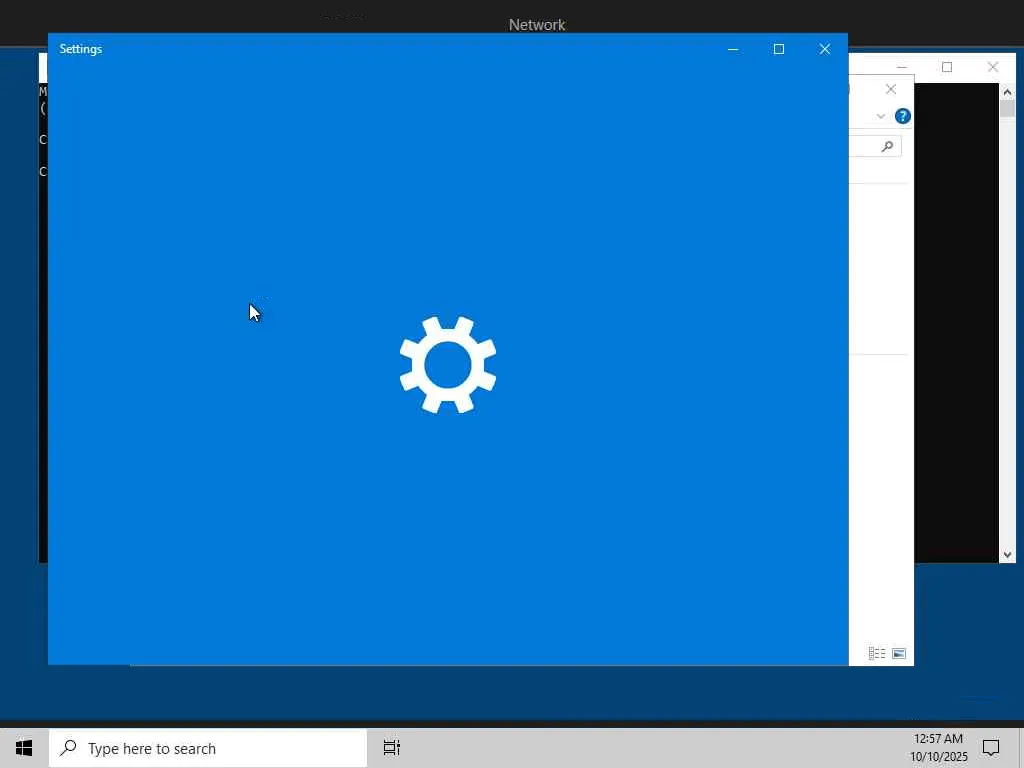Screen dimensions: 1024x768
Task: Click the Network title at the top
Action: coord(537,25)
